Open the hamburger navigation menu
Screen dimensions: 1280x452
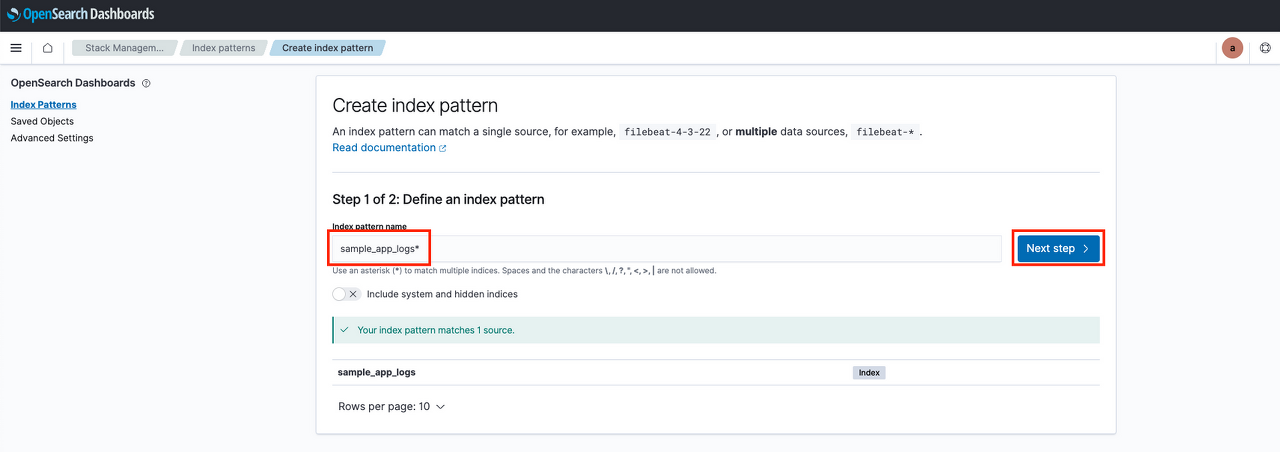click(x=16, y=48)
